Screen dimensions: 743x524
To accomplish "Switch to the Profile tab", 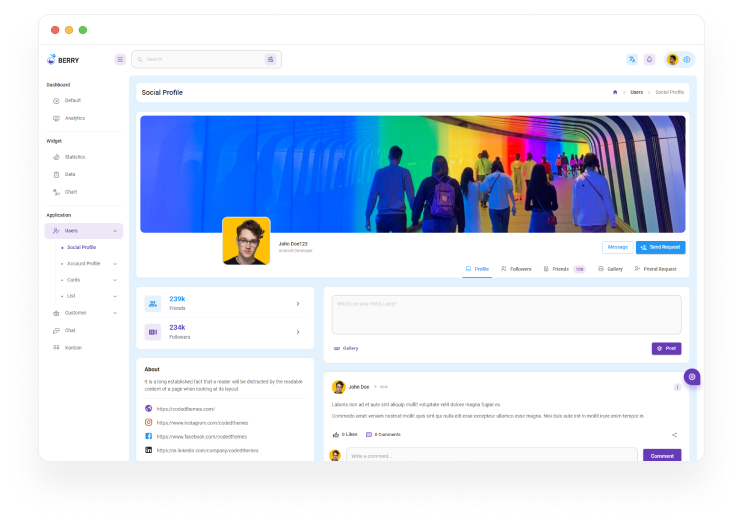I will pyautogui.click(x=477, y=269).
